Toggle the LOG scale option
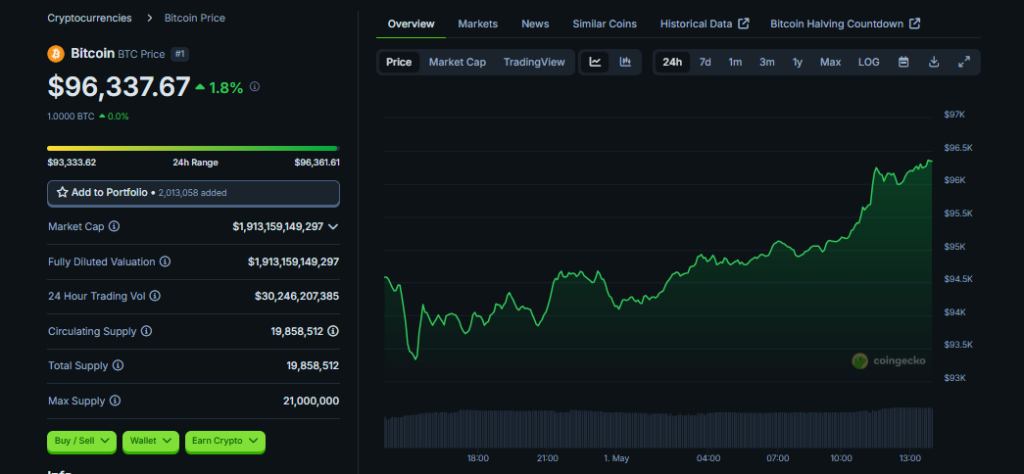The width and height of the screenshot is (1024, 474). (x=869, y=62)
